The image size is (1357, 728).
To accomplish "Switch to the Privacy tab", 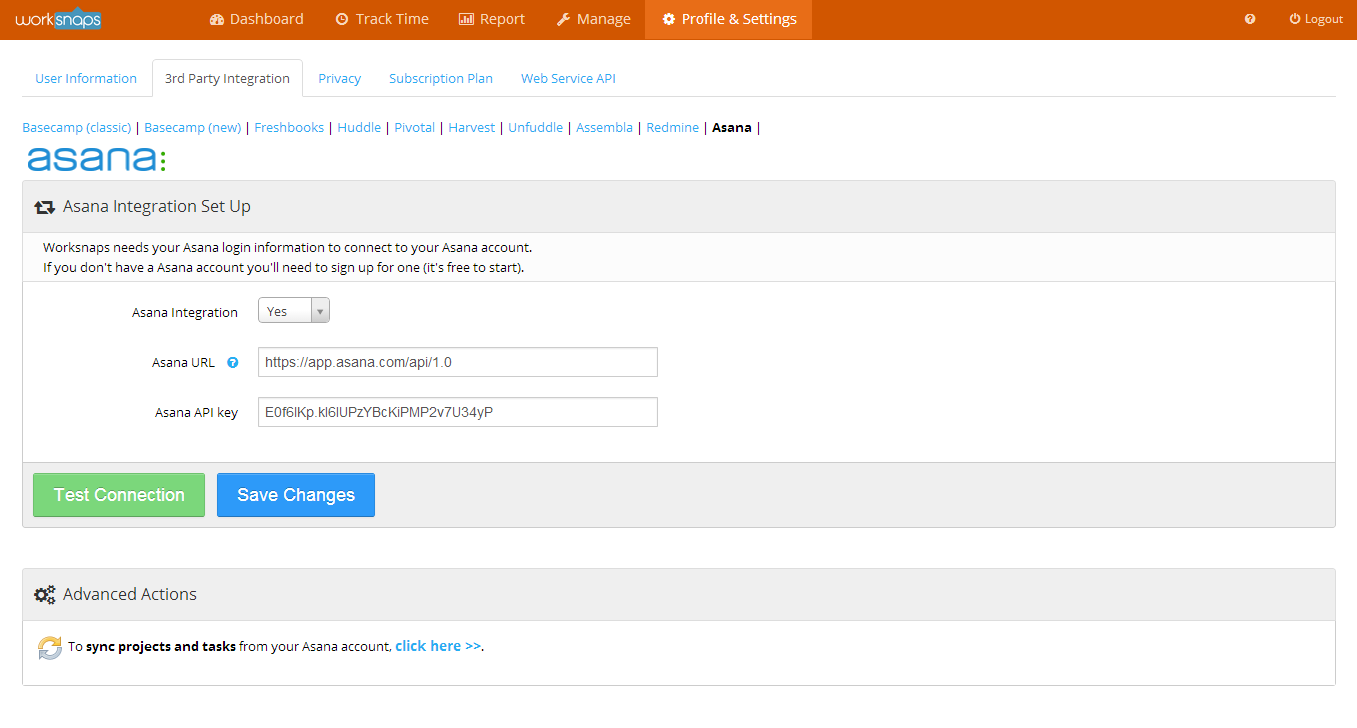I will click(339, 78).
